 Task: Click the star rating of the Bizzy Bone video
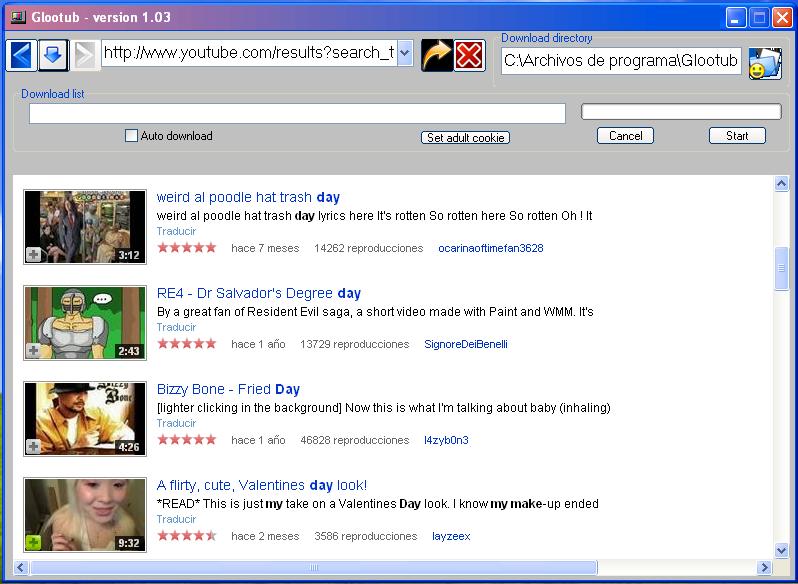click(x=187, y=440)
